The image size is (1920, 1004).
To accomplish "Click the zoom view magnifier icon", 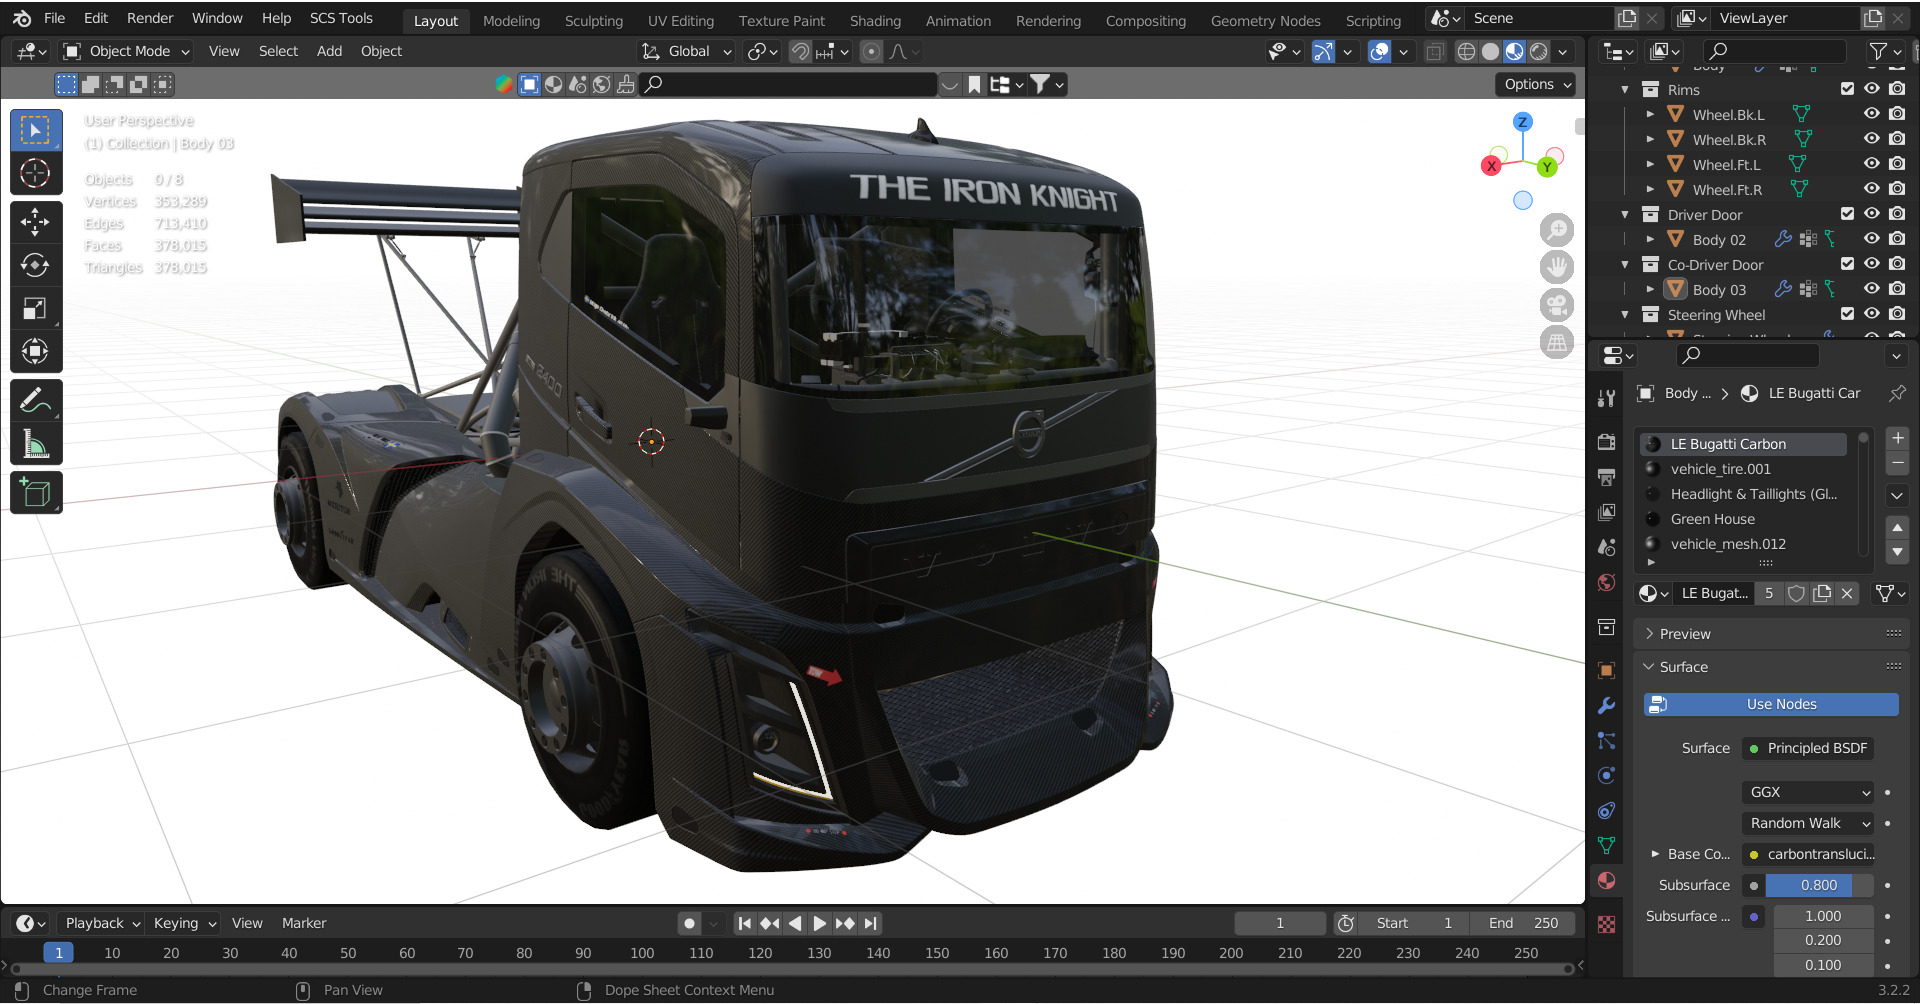I will [1557, 230].
